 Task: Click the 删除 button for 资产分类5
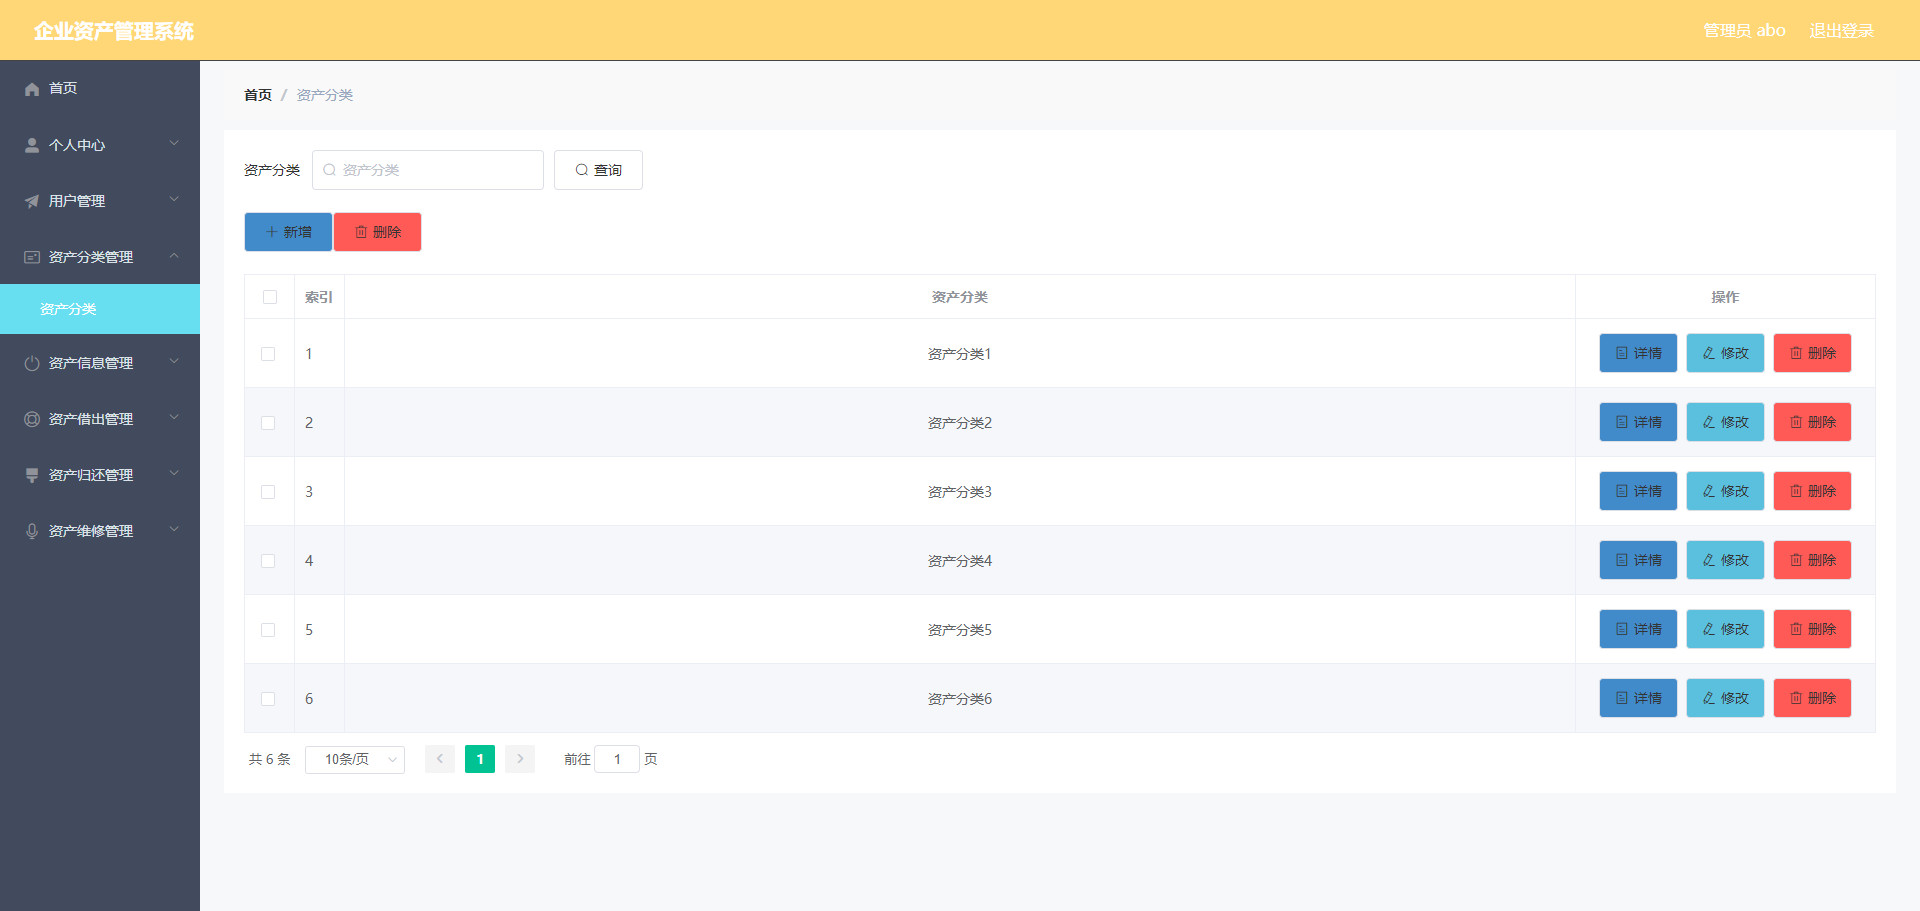[x=1812, y=629]
